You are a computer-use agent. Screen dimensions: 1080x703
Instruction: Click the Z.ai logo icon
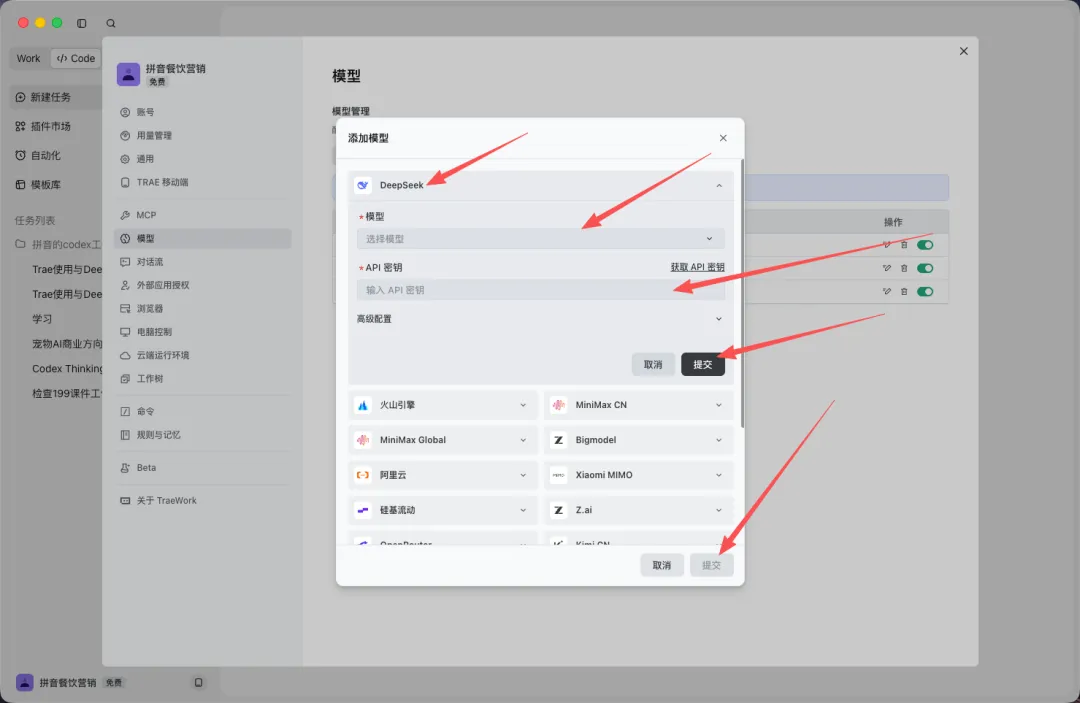pyautogui.click(x=559, y=510)
